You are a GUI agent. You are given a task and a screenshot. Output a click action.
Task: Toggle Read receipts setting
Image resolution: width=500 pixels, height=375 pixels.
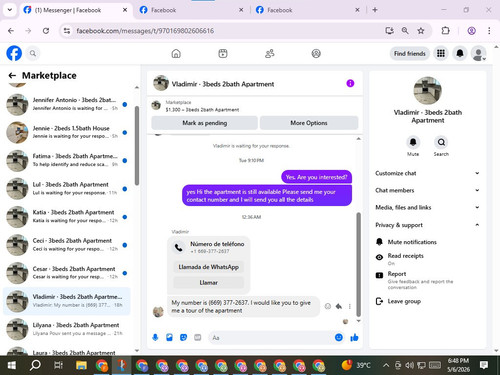(427, 259)
